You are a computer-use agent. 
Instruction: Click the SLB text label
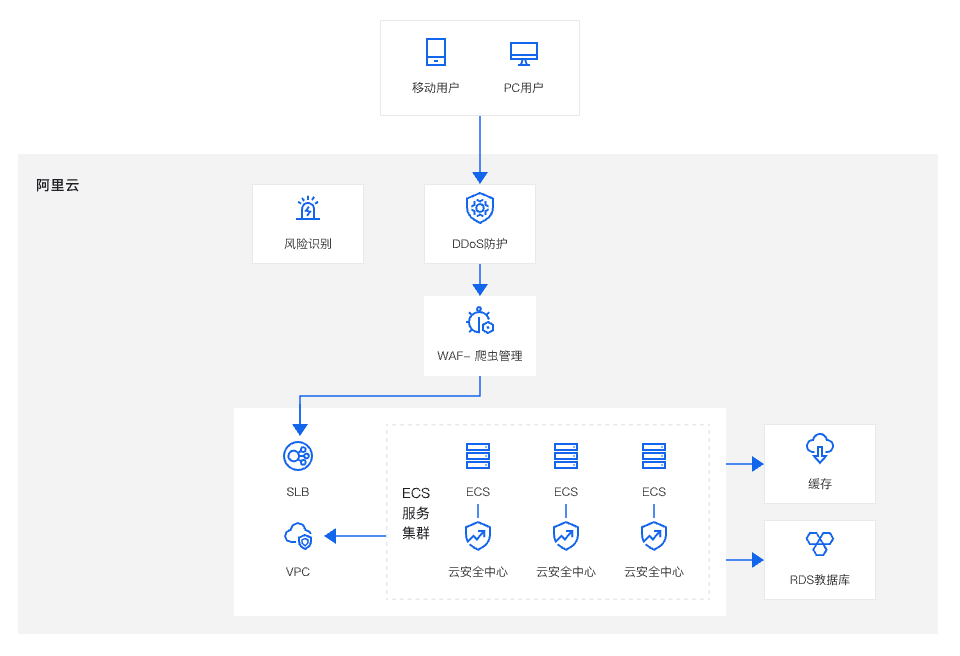click(298, 492)
